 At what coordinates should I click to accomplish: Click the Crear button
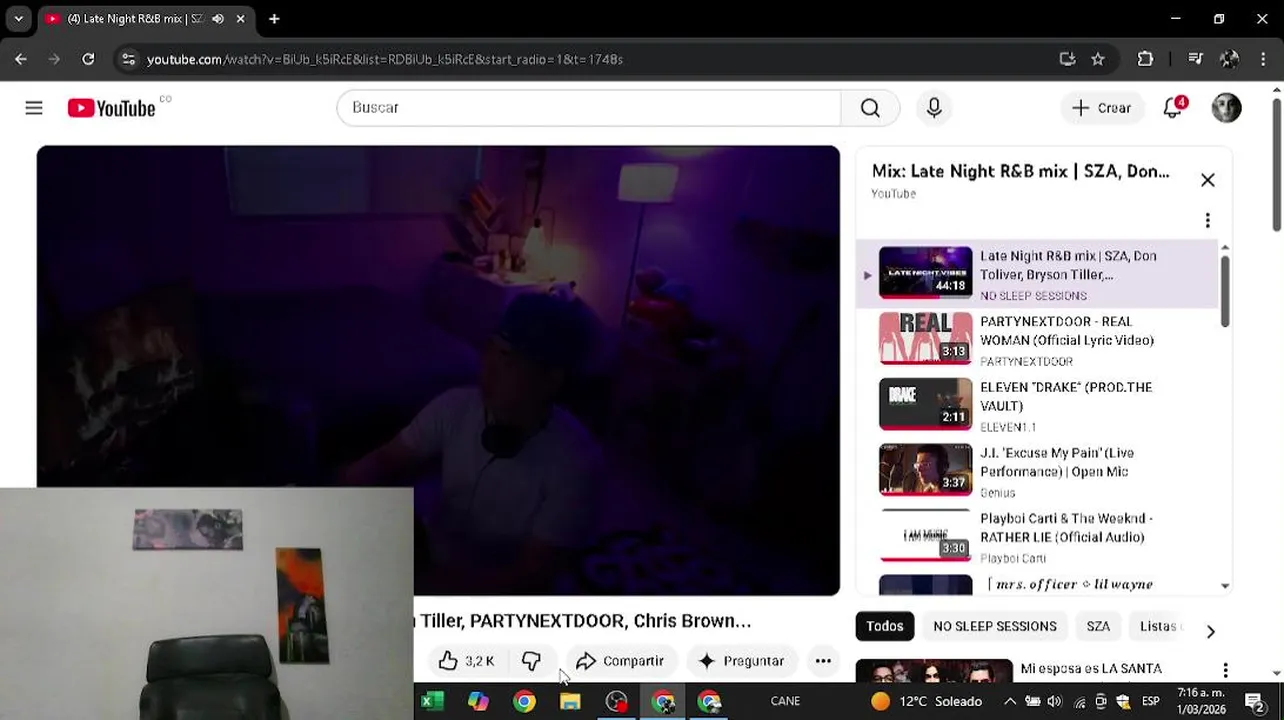coord(1101,108)
